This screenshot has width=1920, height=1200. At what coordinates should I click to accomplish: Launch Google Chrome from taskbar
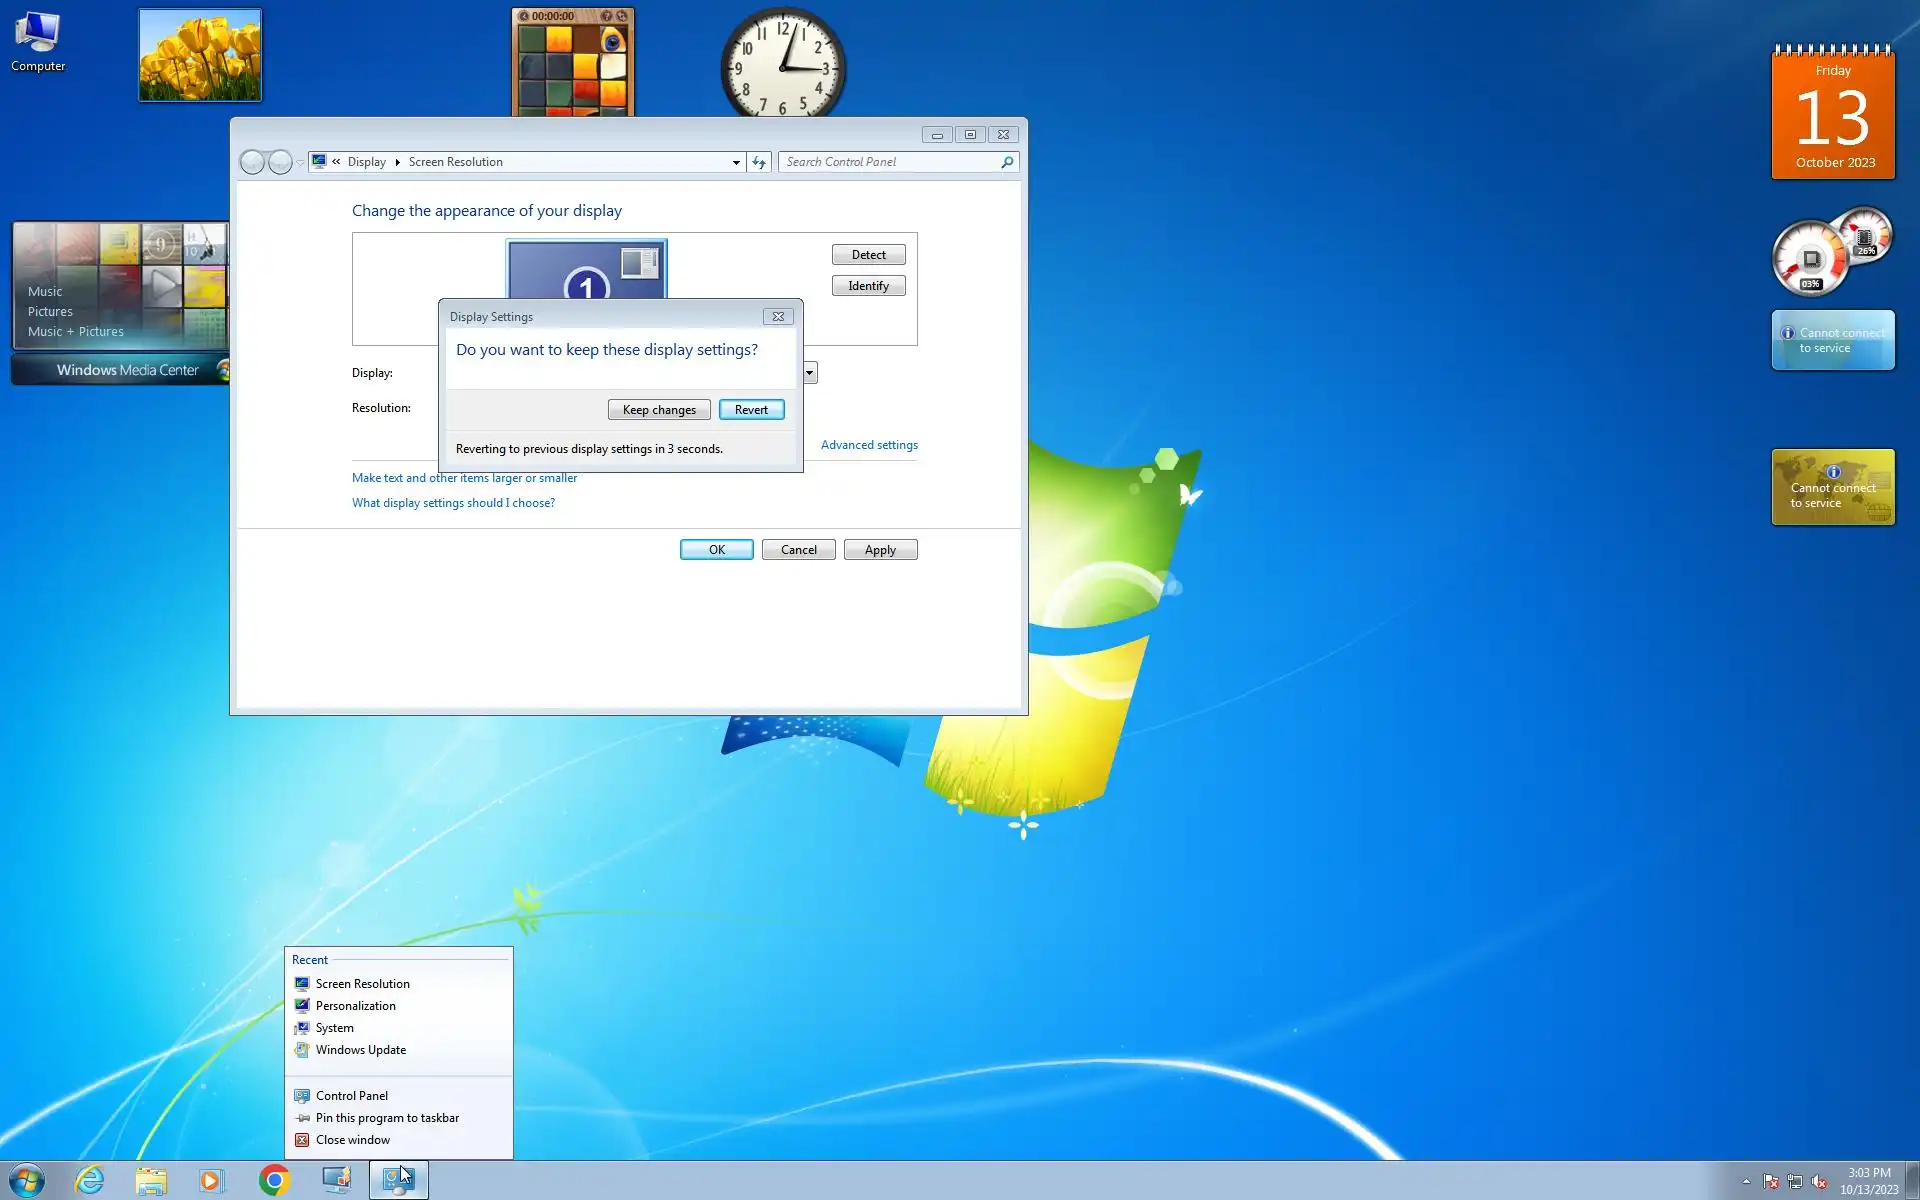(274, 1180)
